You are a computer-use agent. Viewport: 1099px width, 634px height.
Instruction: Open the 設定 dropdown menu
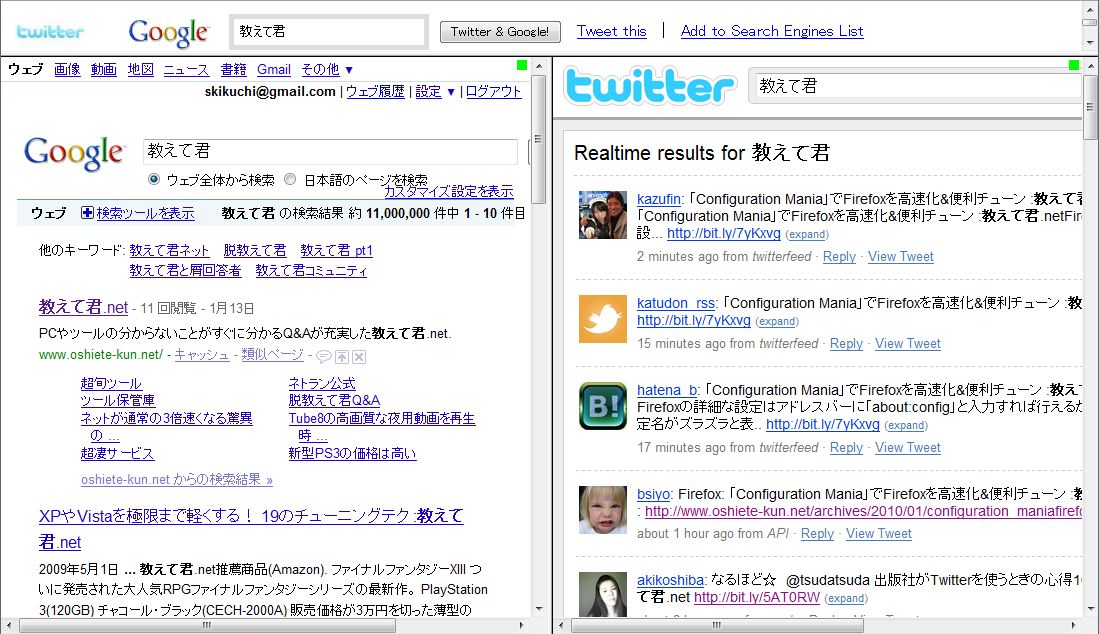coord(435,92)
